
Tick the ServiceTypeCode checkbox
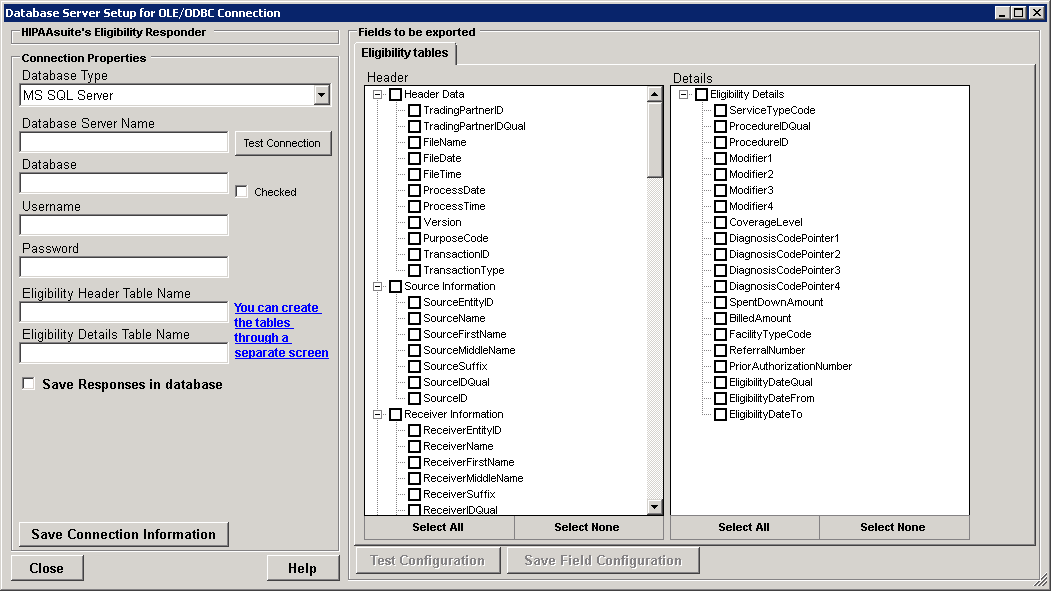[x=721, y=110]
